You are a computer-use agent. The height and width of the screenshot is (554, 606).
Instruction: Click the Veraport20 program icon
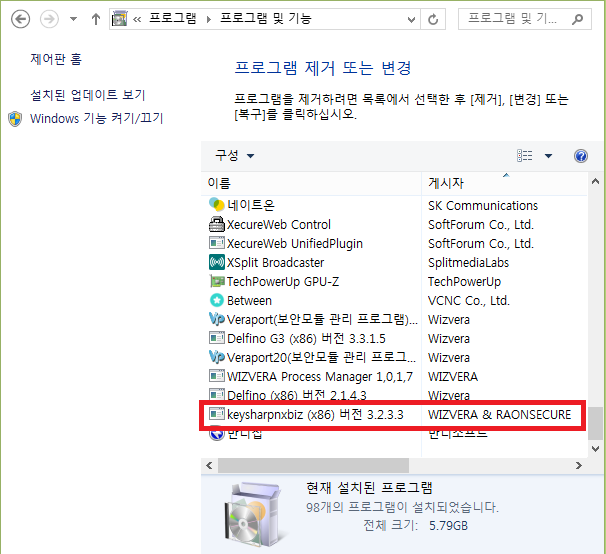point(216,357)
